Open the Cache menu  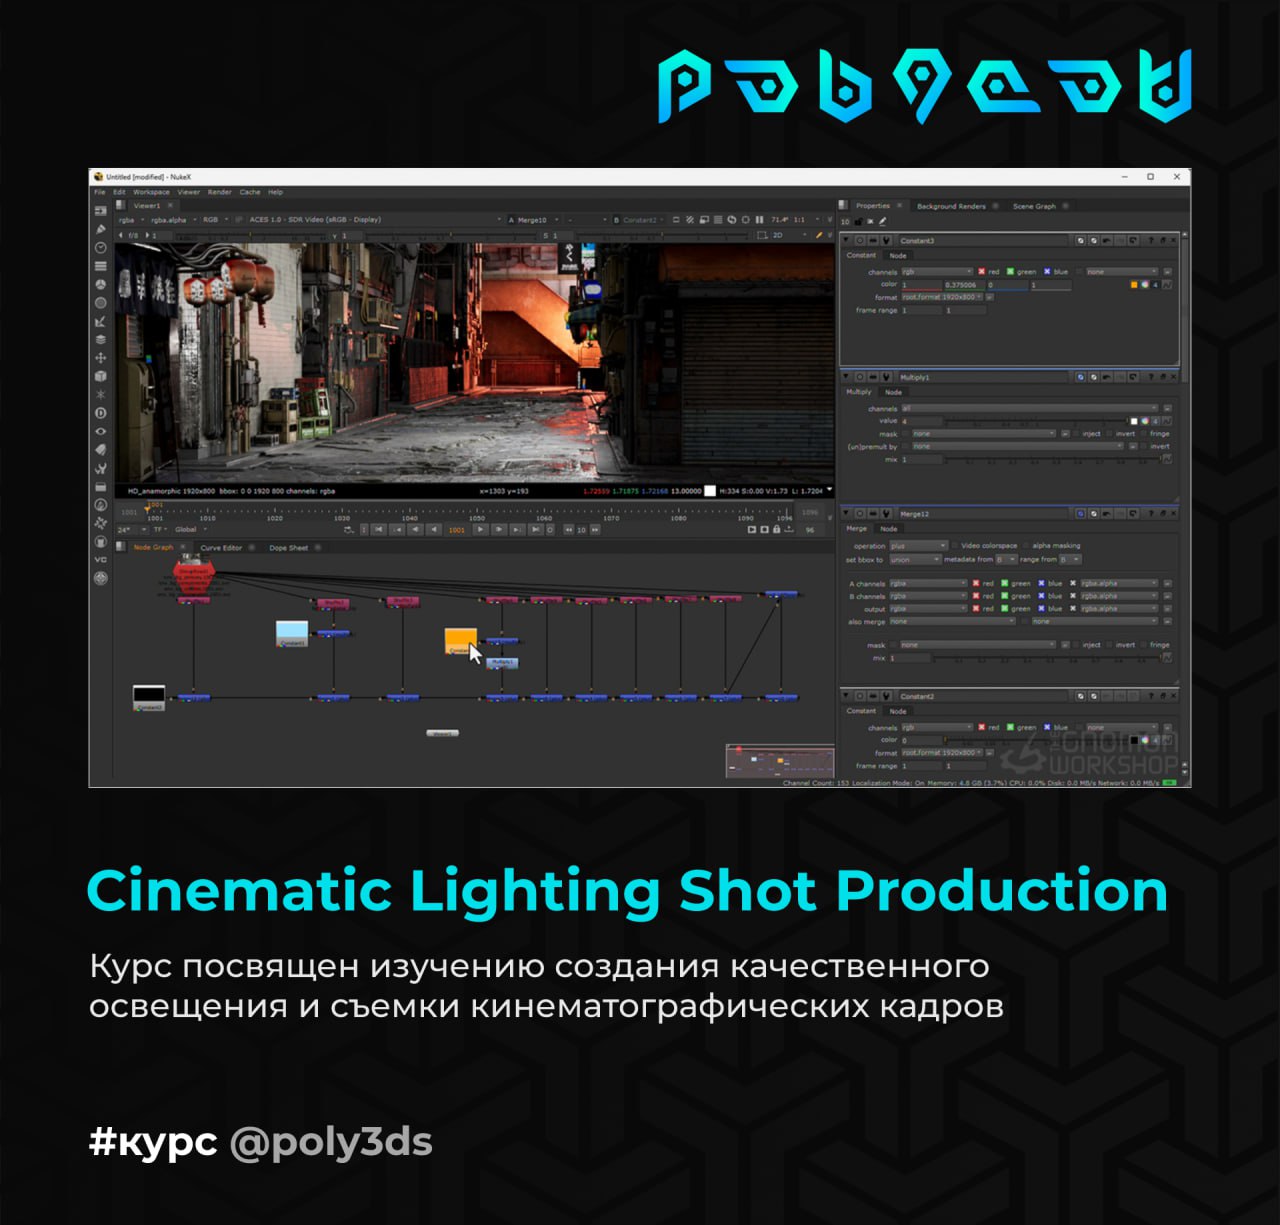click(x=250, y=192)
